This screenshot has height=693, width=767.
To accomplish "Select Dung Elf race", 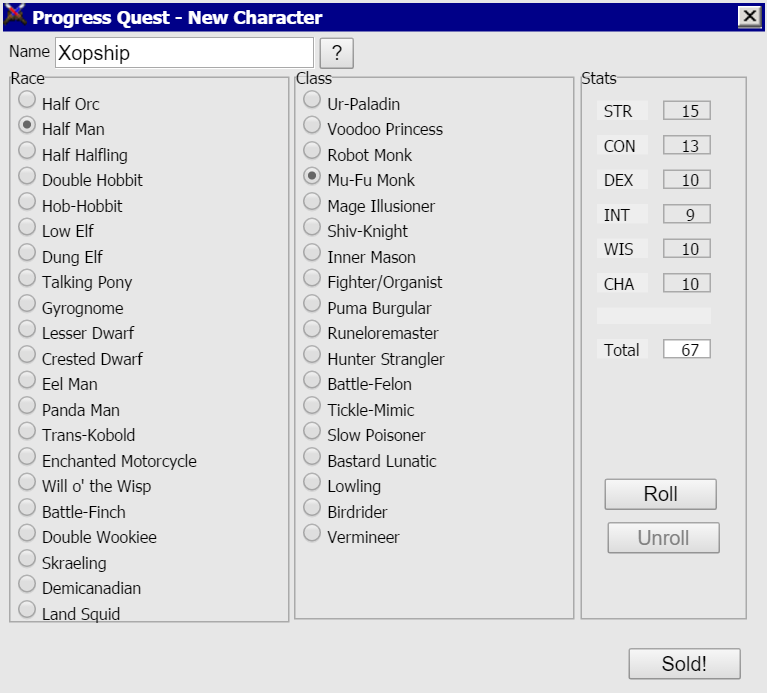I will (27, 253).
